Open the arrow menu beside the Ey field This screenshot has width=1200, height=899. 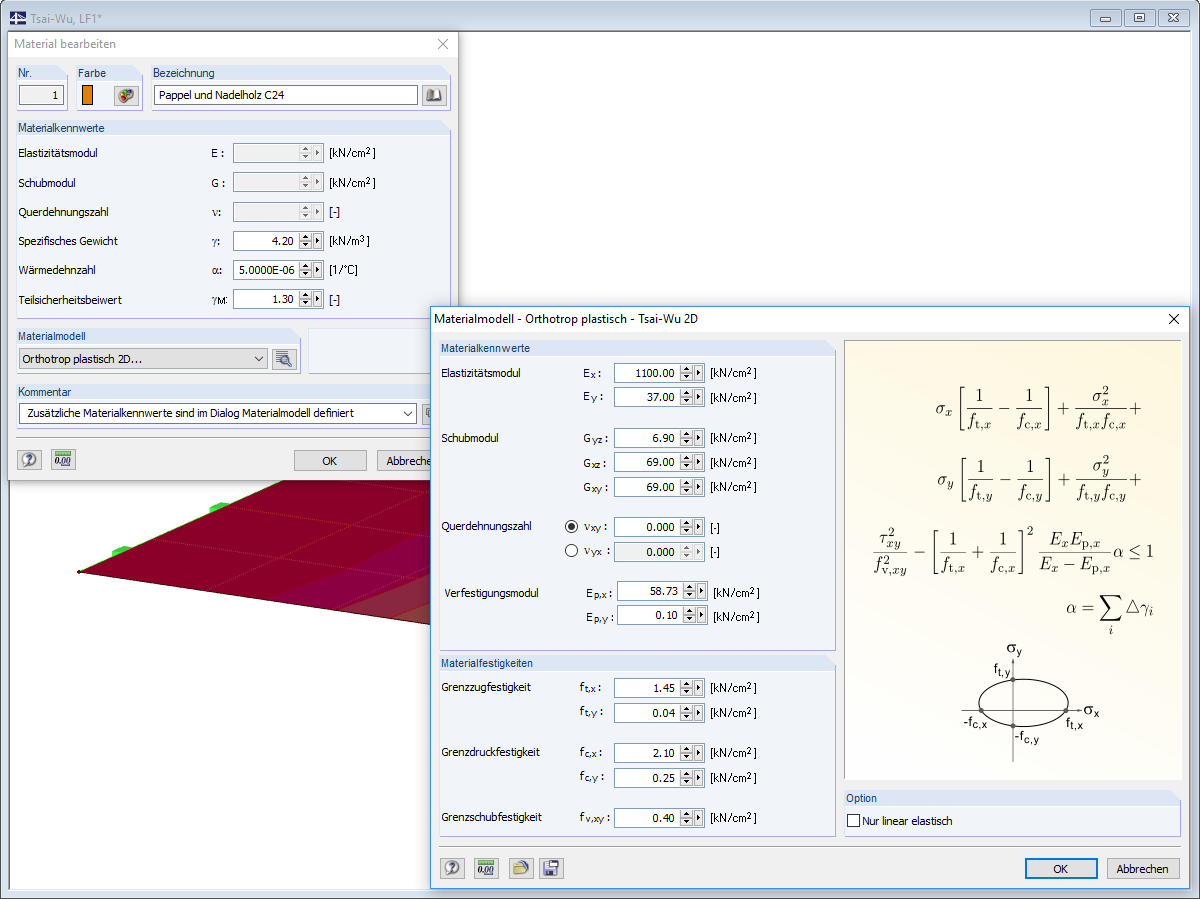(x=699, y=397)
